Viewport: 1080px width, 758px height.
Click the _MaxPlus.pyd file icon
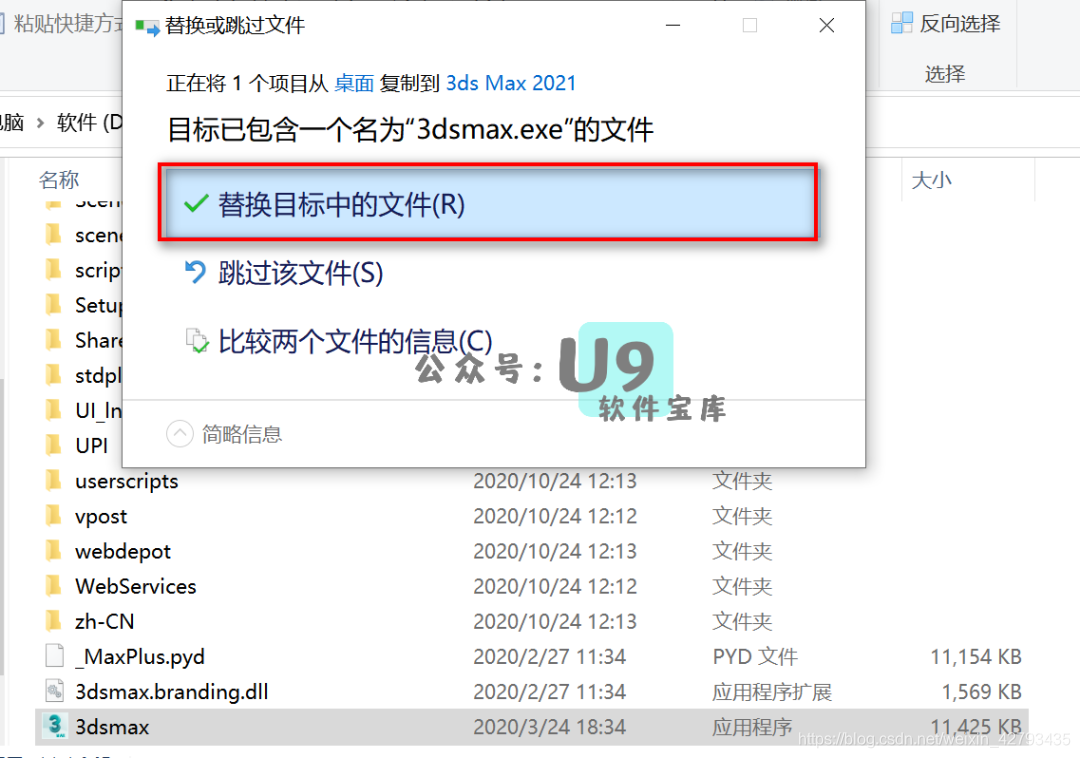pyautogui.click(x=55, y=656)
